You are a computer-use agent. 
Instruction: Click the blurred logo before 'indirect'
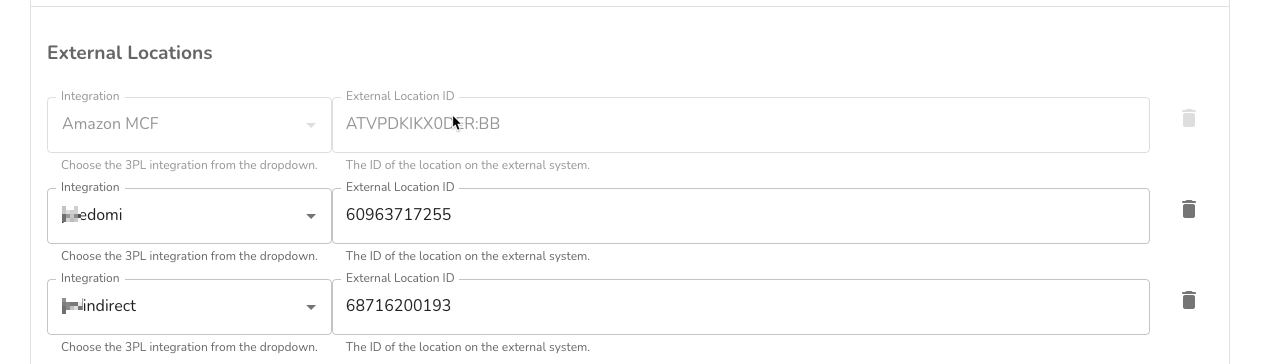tap(72, 306)
